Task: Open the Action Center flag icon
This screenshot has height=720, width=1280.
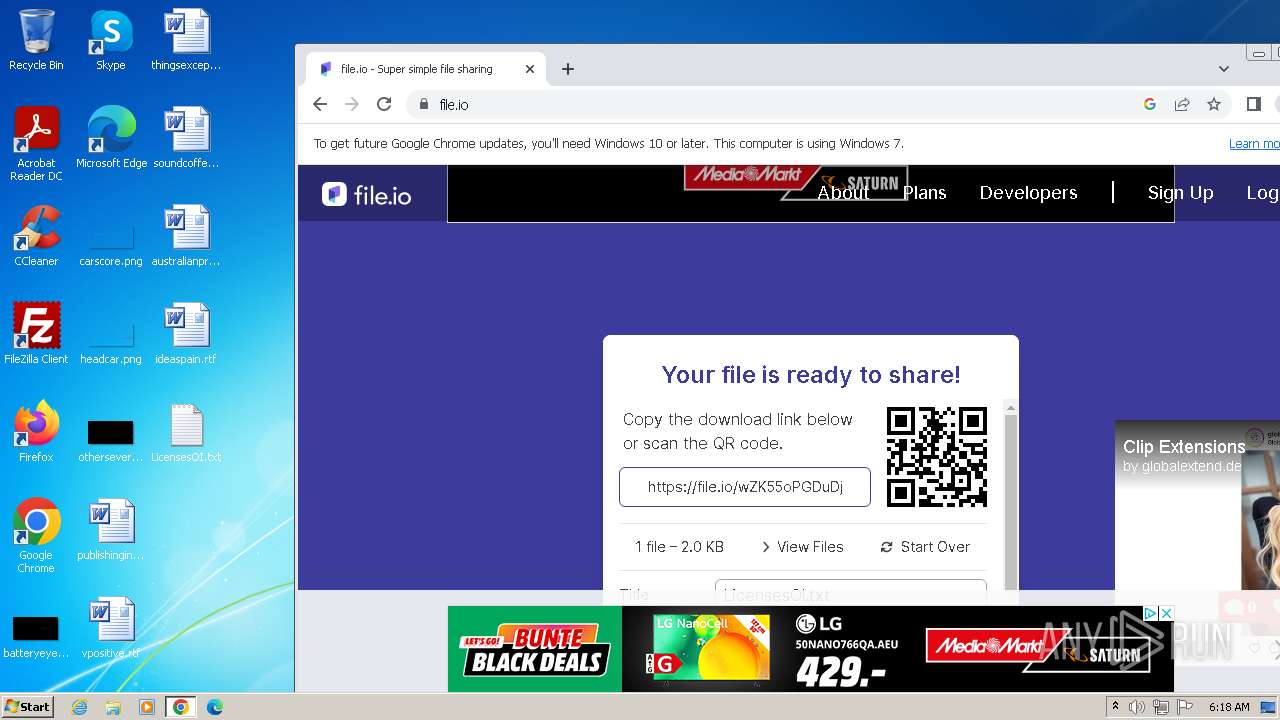Action: [1183, 707]
